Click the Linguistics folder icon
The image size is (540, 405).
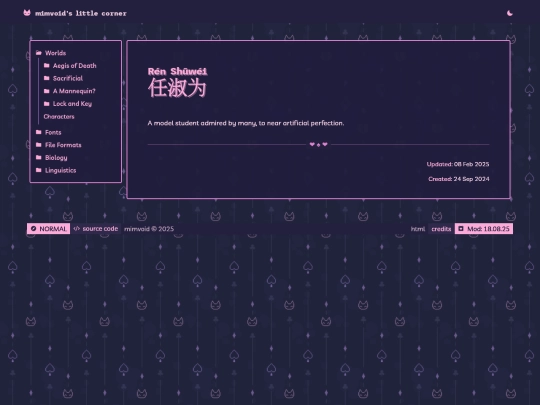(39, 170)
